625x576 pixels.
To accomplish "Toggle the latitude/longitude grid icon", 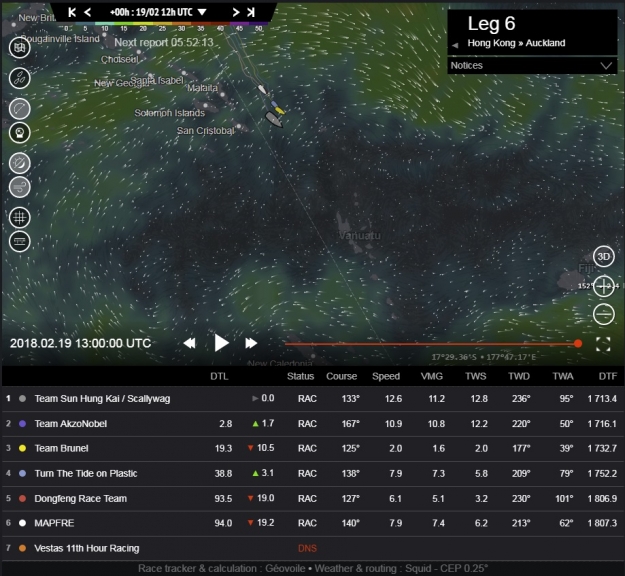I will click(x=20, y=218).
